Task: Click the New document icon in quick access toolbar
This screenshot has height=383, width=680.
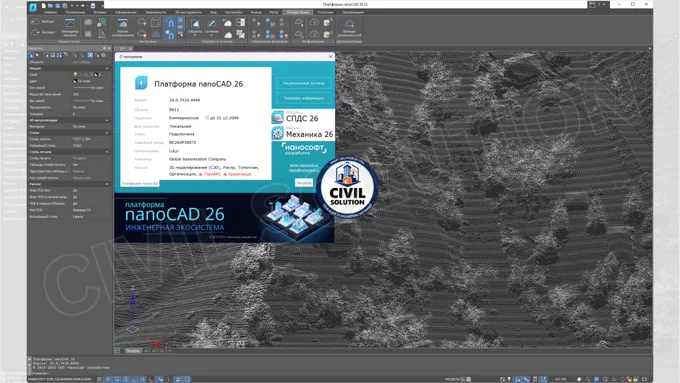Action: click(x=43, y=6)
